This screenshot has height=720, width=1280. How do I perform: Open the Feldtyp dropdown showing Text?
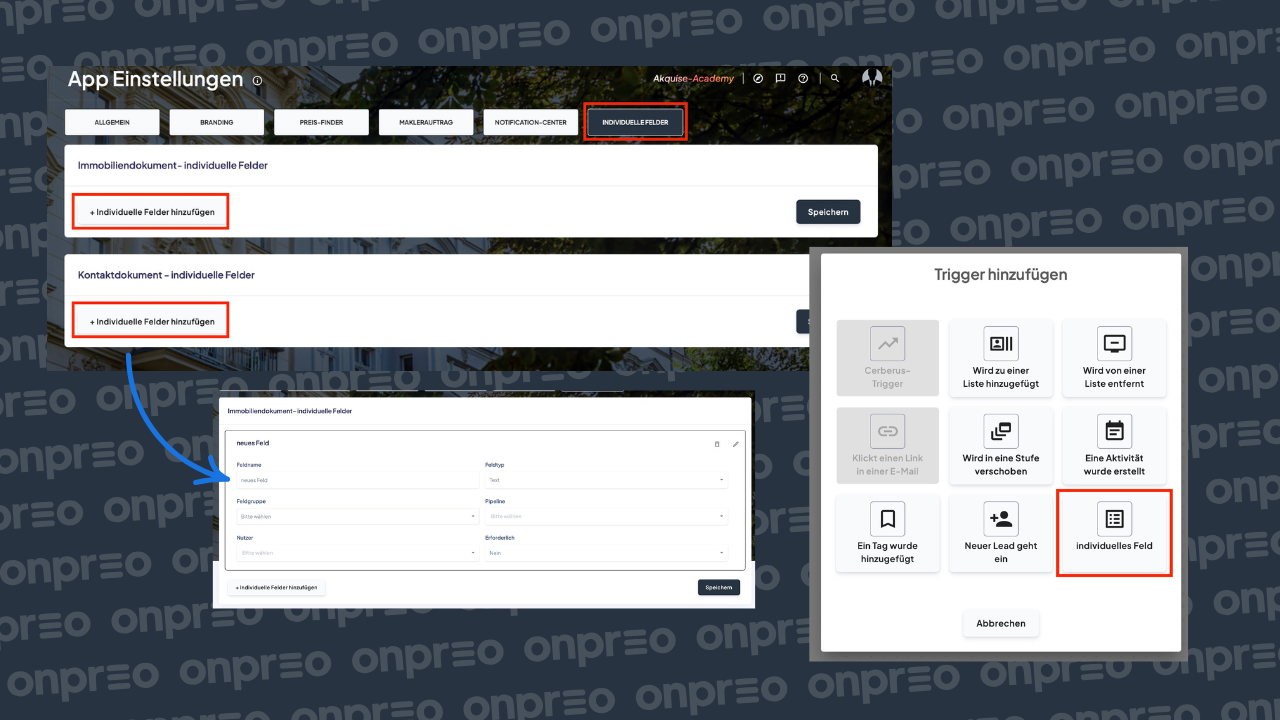point(606,480)
